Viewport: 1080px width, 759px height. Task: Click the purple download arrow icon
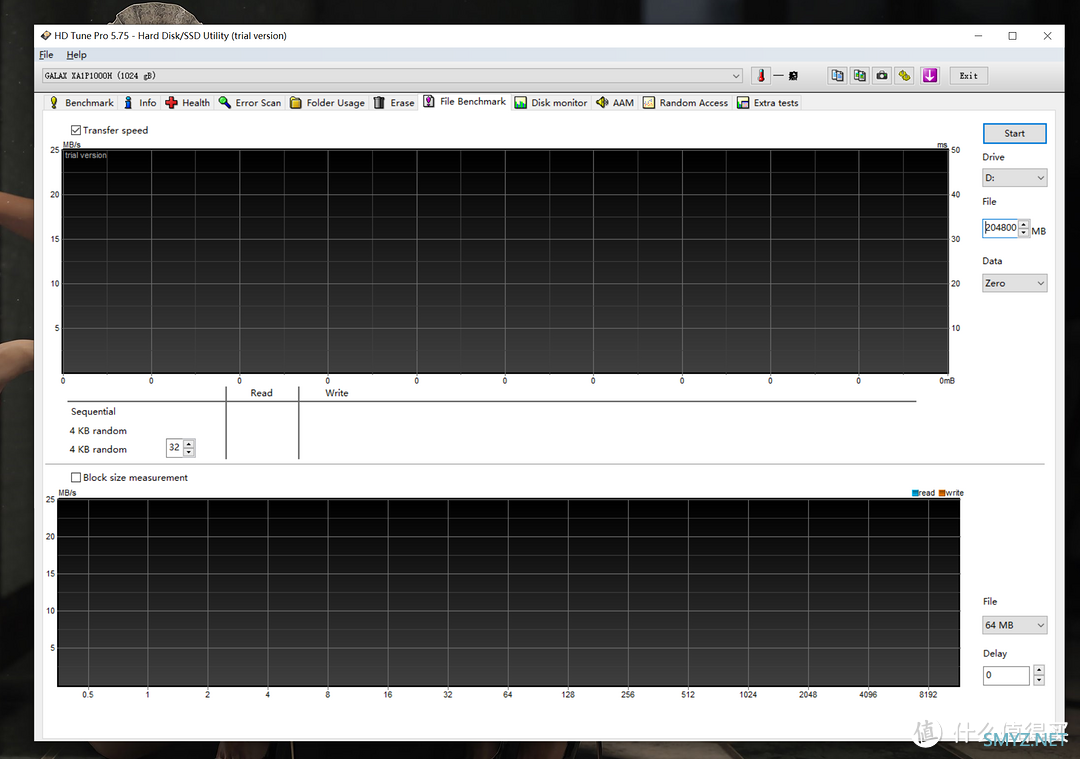coord(930,76)
